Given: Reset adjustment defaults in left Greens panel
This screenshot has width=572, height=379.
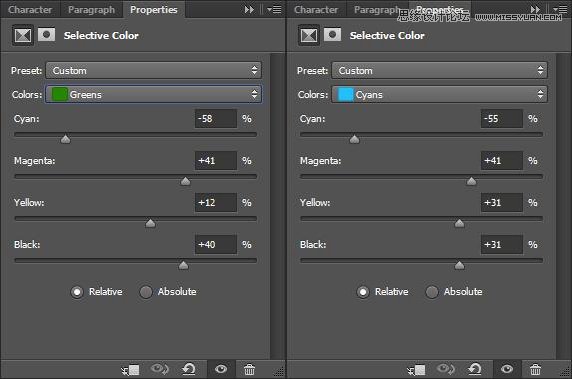Looking at the screenshot, I should tap(189, 370).
